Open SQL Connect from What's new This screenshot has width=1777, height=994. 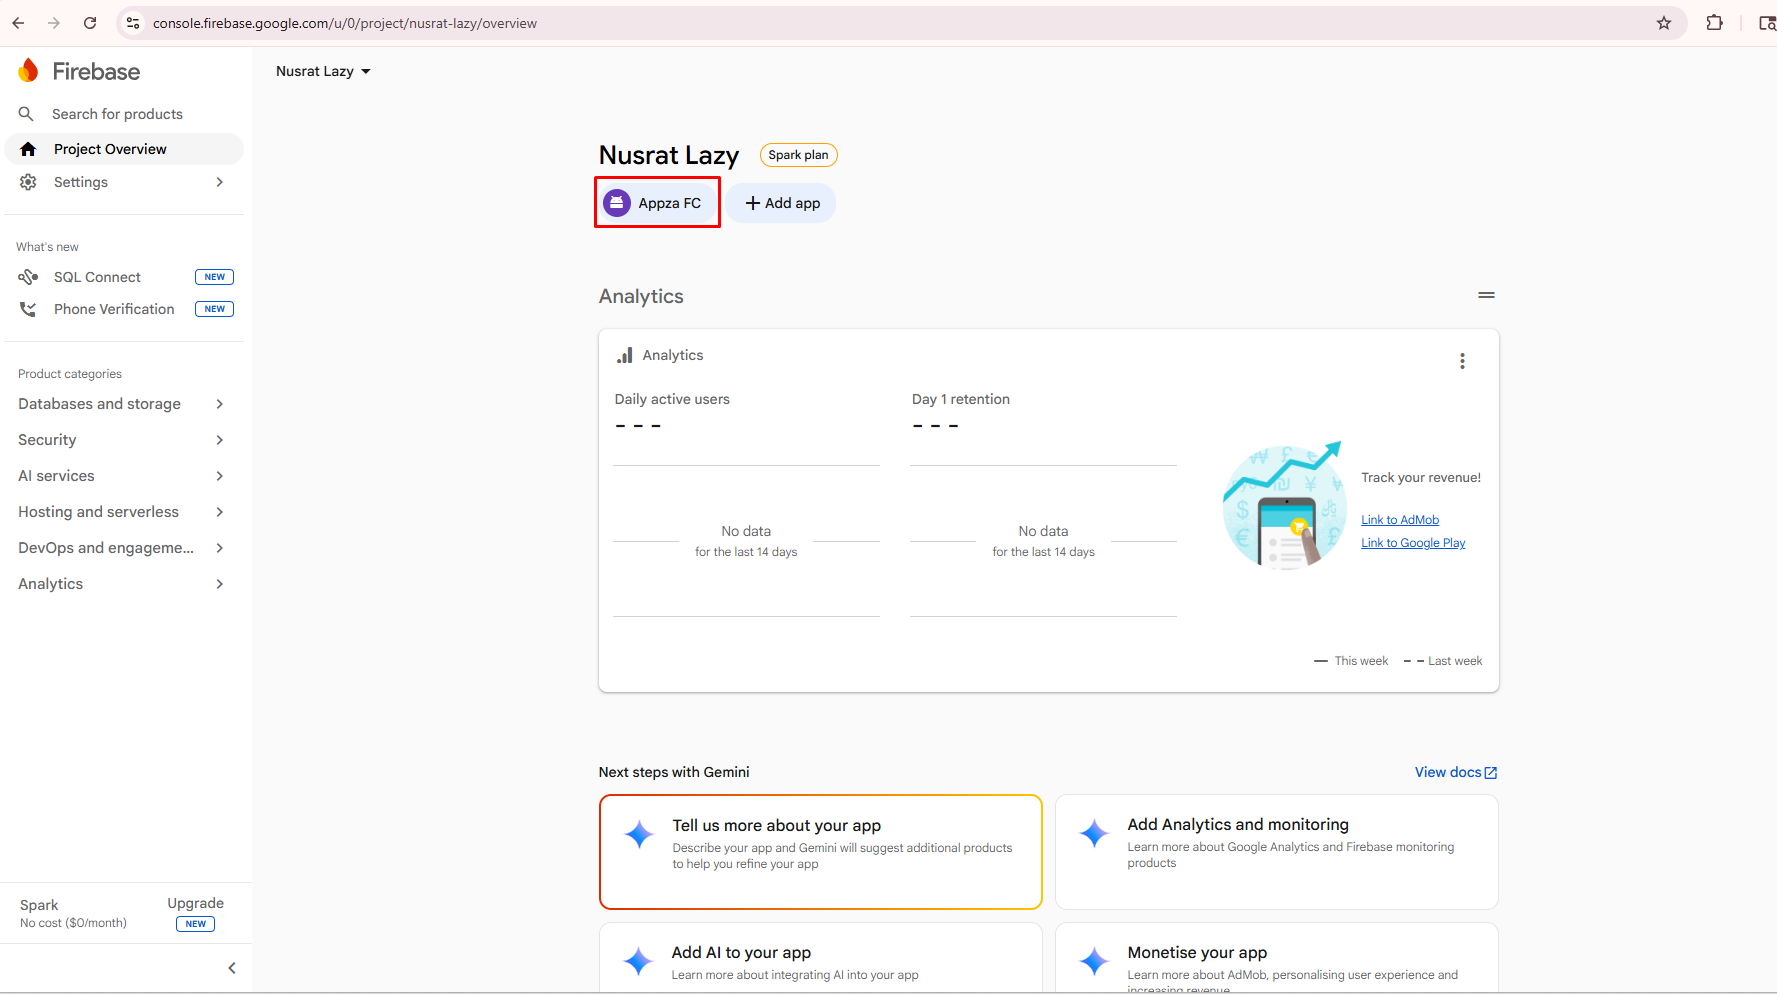(124, 277)
